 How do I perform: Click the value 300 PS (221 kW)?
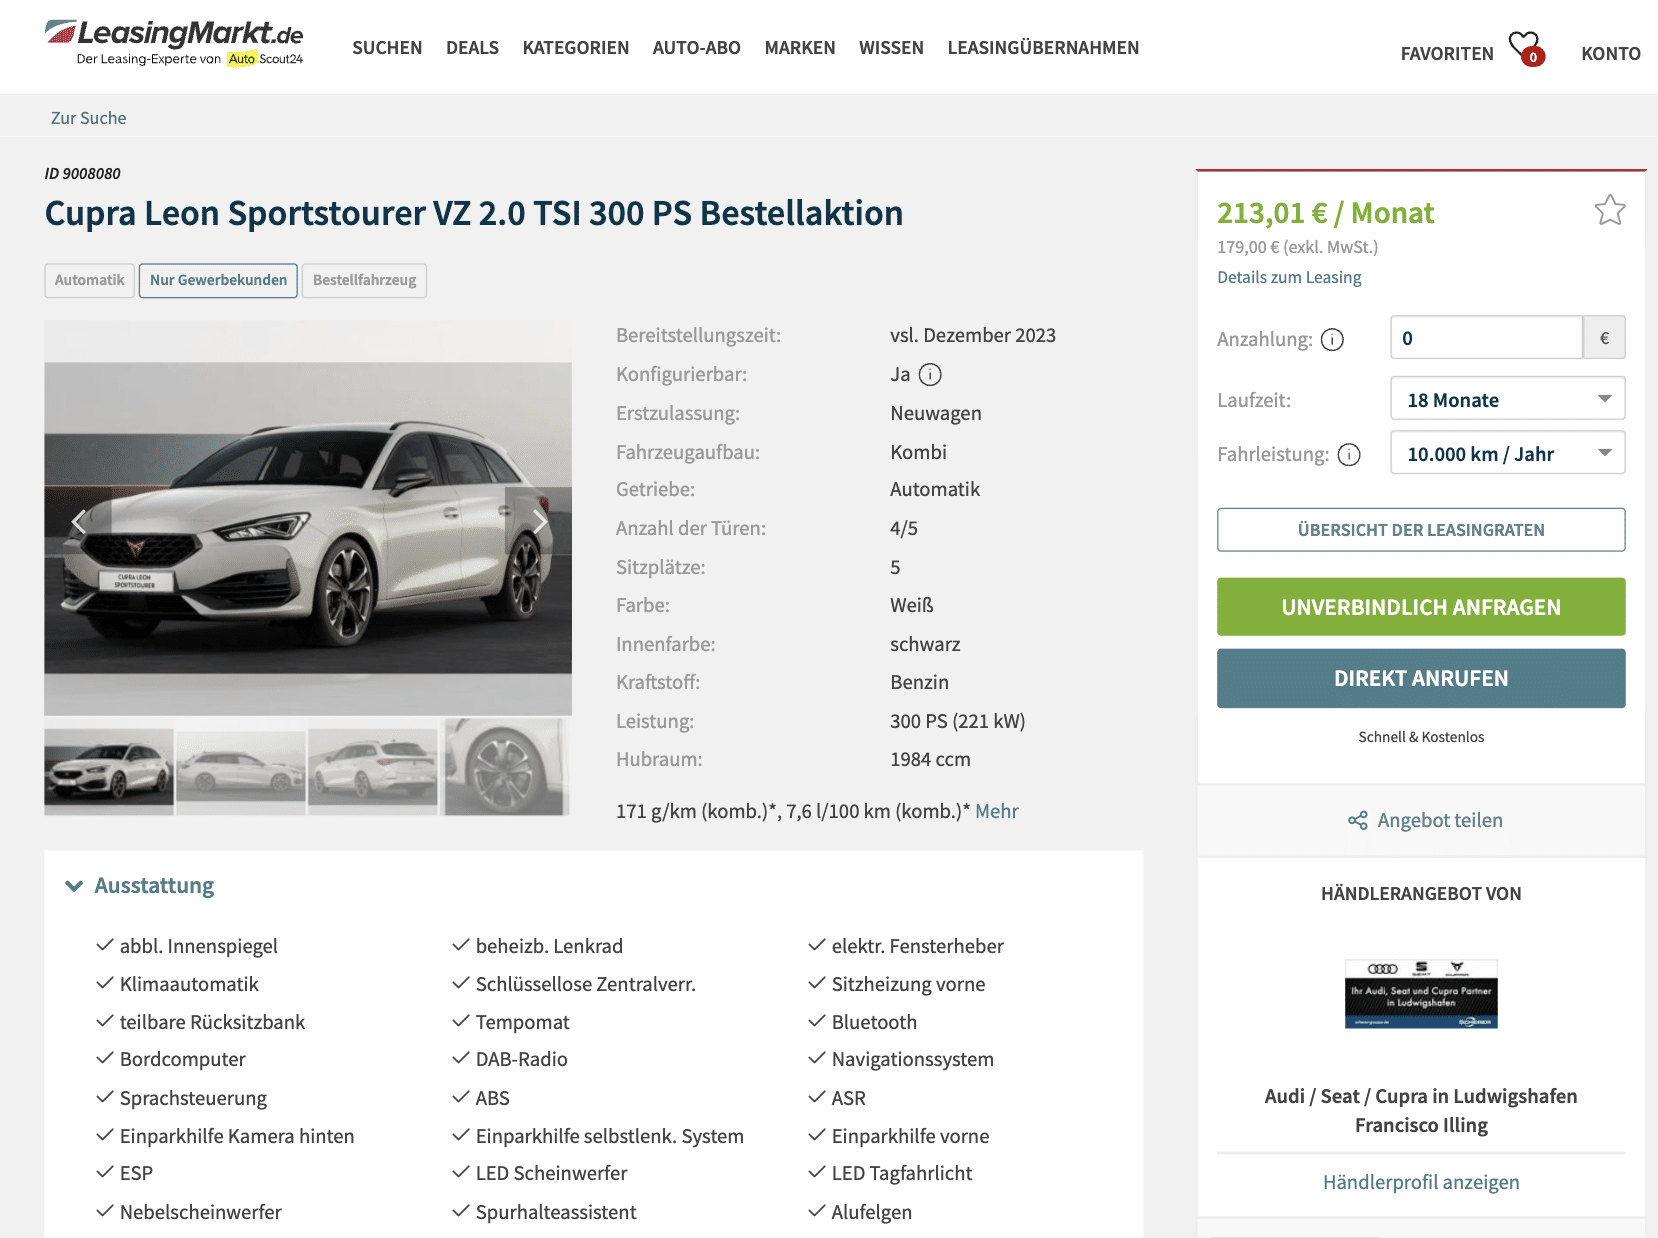click(x=958, y=721)
